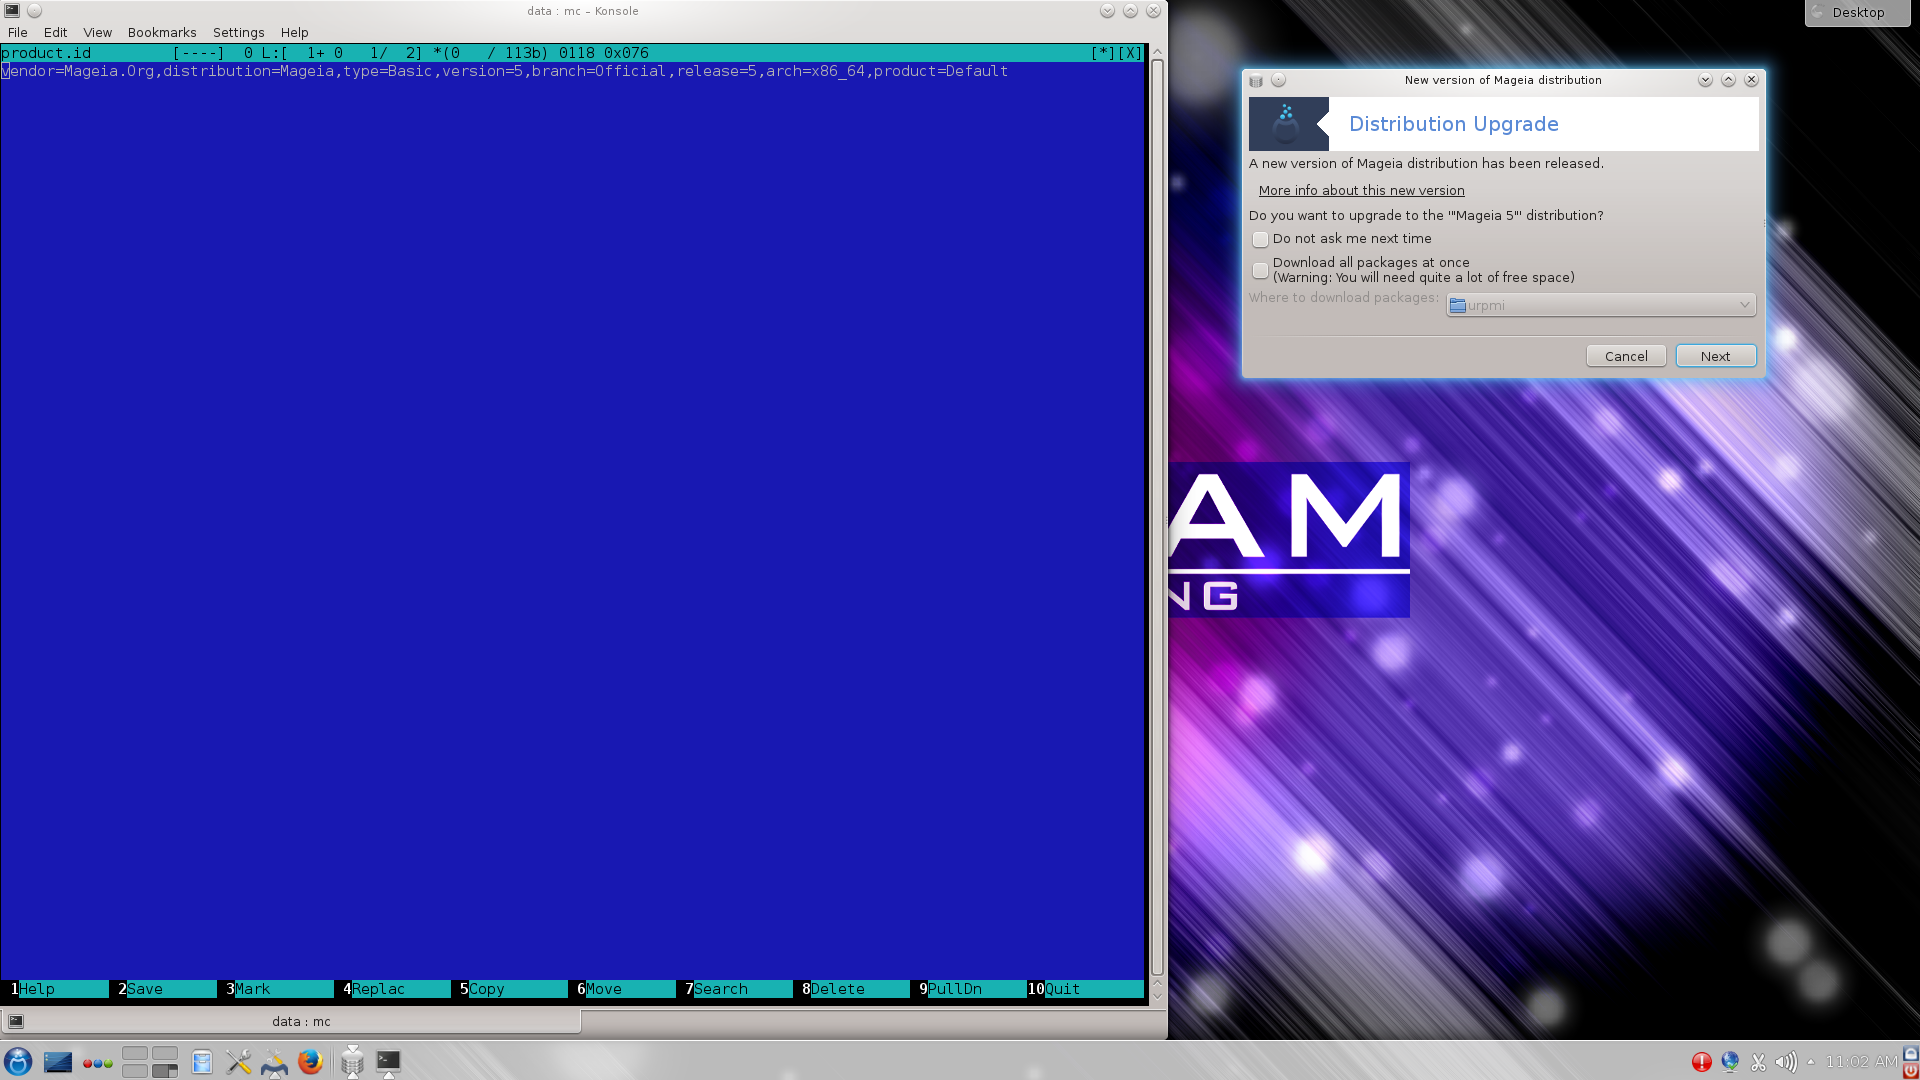1920x1080 pixels.
Task: Switch to the second virtual desktop in the pager
Action: (165, 1053)
